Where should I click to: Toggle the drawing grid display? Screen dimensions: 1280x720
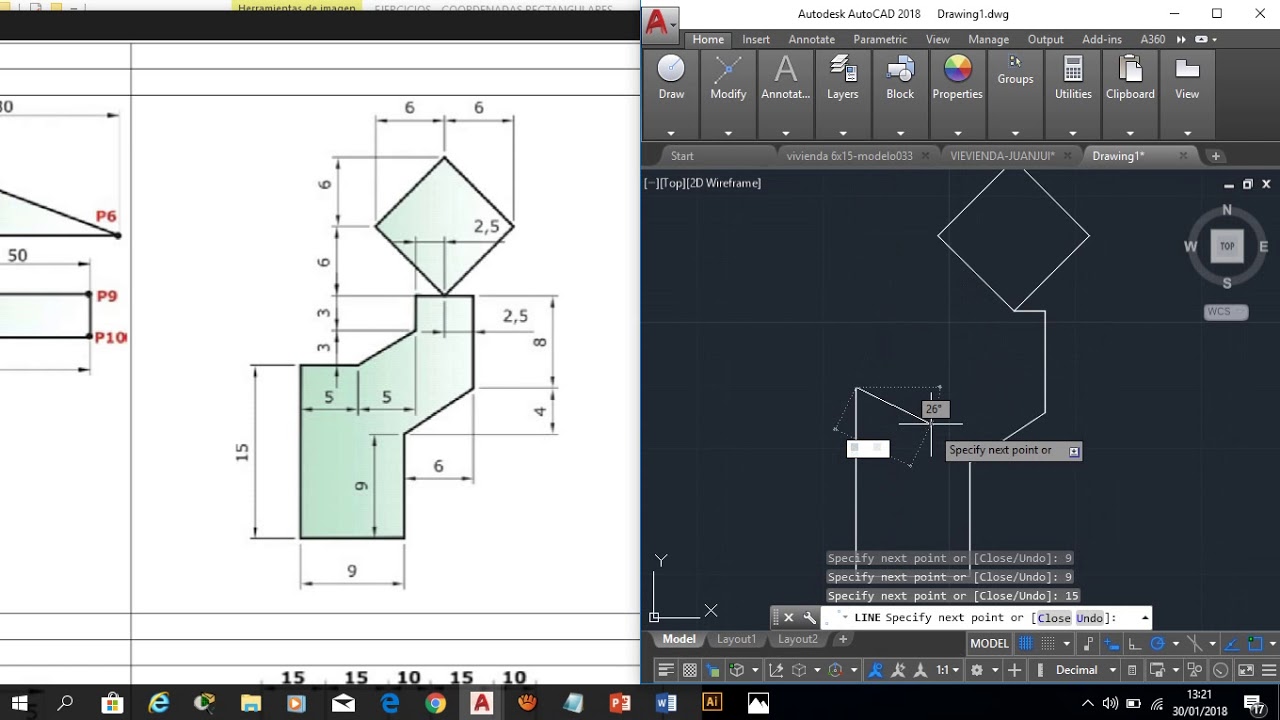tap(1025, 643)
